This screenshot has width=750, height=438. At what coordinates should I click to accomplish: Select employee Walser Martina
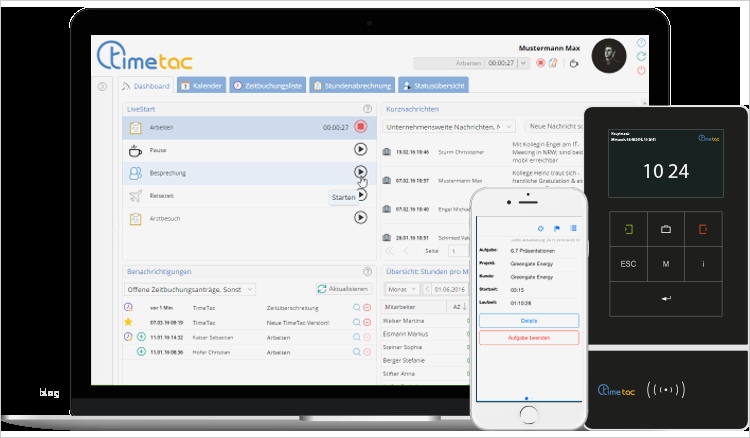(403, 321)
